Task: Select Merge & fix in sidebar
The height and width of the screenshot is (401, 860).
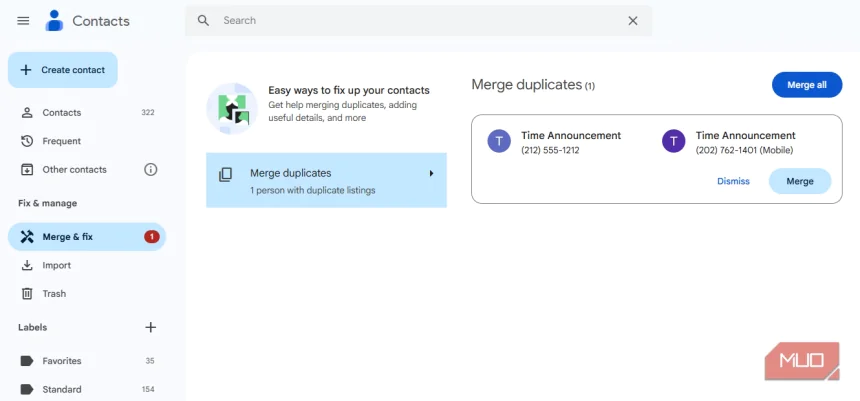Action: point(68,237)
